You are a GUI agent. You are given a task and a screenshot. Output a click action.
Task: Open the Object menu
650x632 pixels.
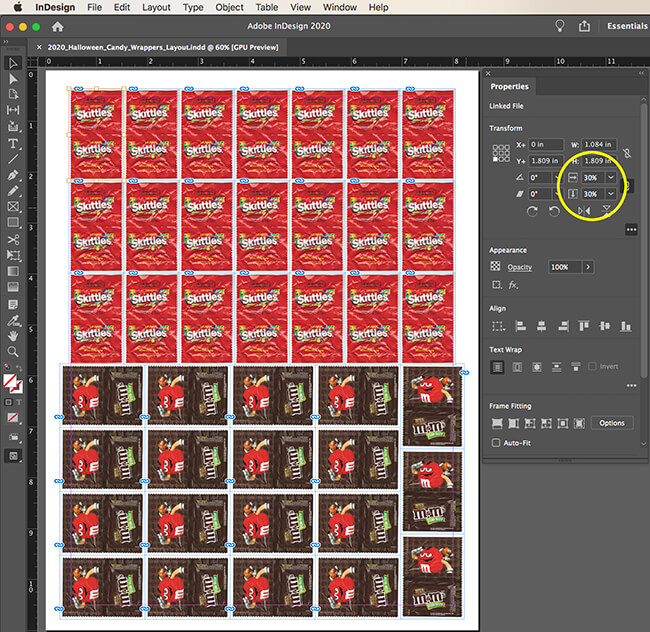[x=229, y=7]
